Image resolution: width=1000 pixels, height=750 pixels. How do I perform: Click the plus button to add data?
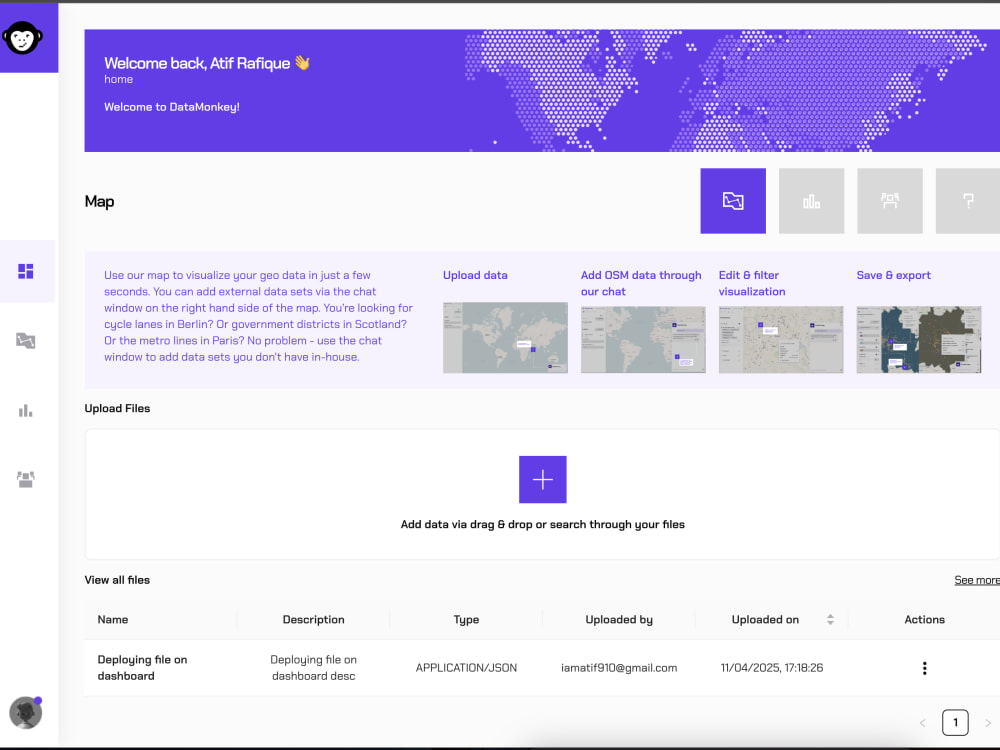click(x=543, y=480)
